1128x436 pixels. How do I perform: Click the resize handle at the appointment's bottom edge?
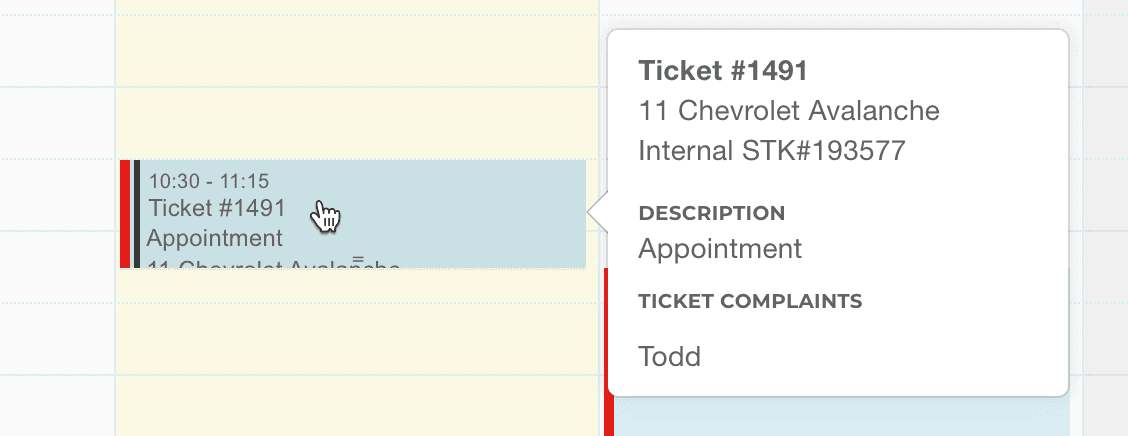tap(357, 260)
